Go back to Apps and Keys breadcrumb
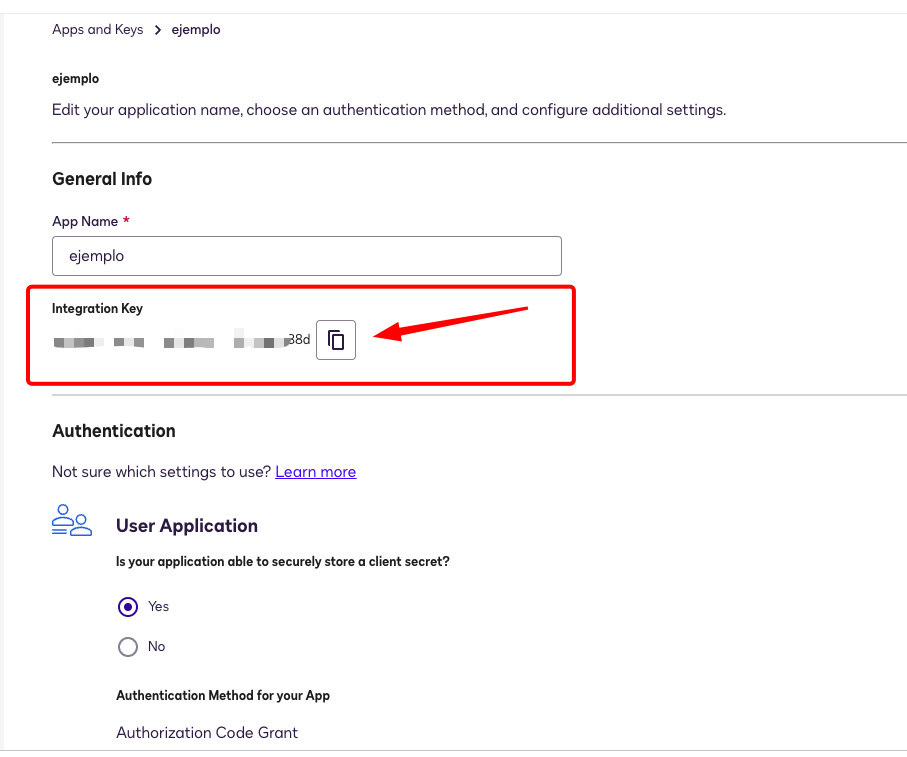This screenshot has width=907, height=757. [x=97, y=30]
